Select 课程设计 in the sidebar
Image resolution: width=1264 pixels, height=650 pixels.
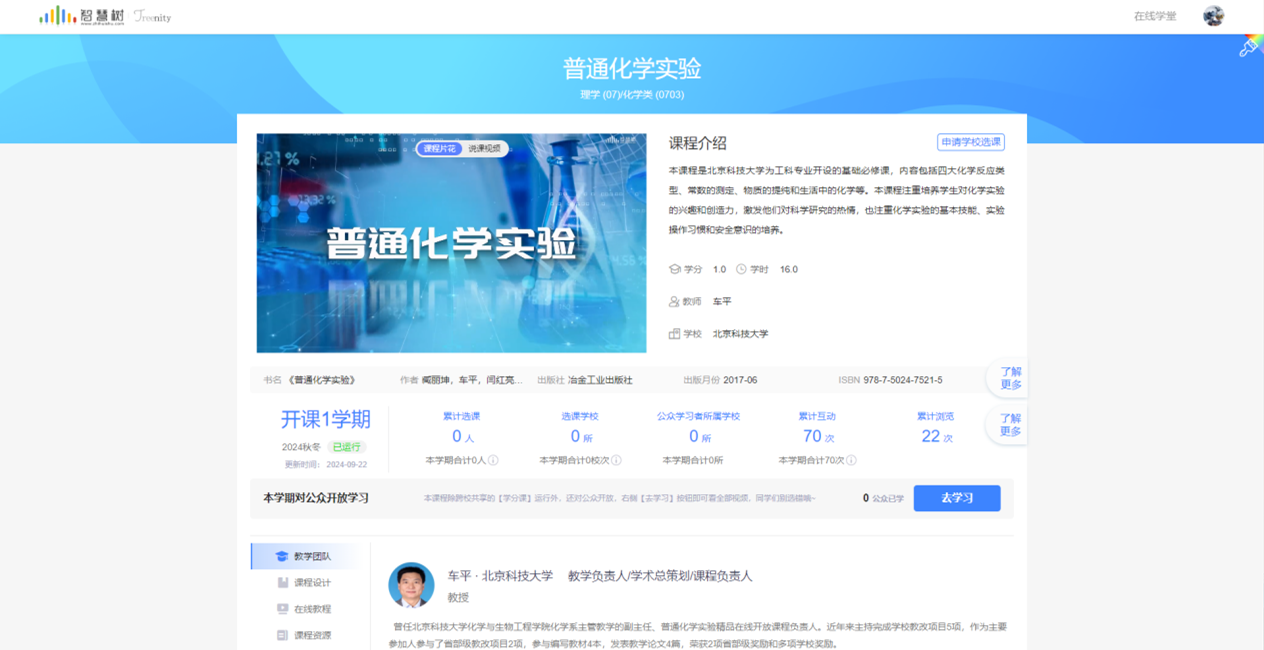[312, 583]
